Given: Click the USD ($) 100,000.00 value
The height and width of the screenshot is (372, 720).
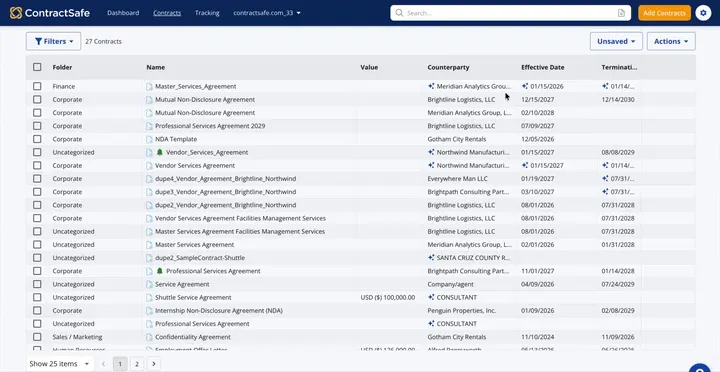Looking at the screenshot, I should (x=388, y=298).
